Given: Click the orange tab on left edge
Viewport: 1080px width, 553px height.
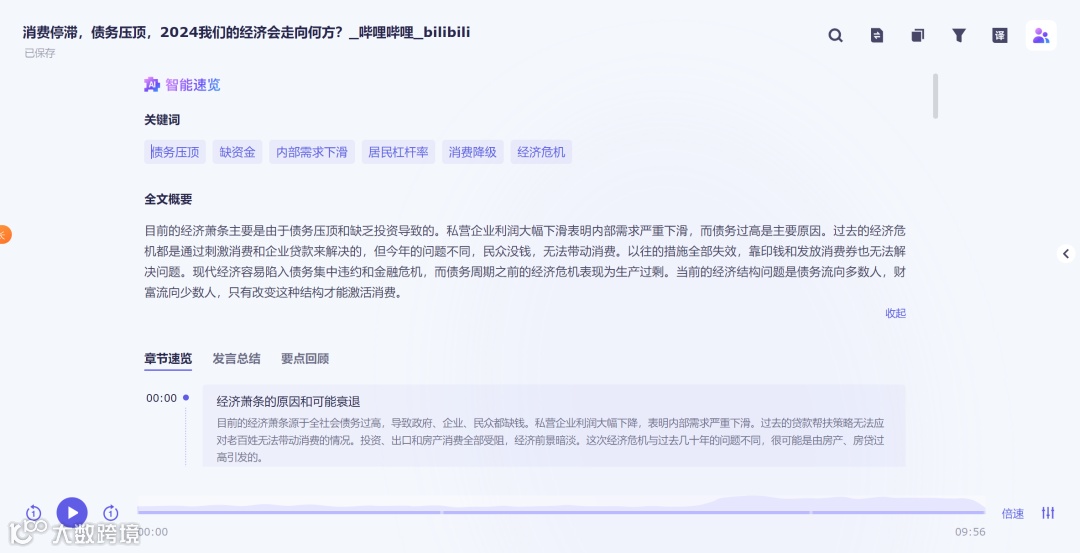Looking at the screenshot, I should [x=5, y=234].
